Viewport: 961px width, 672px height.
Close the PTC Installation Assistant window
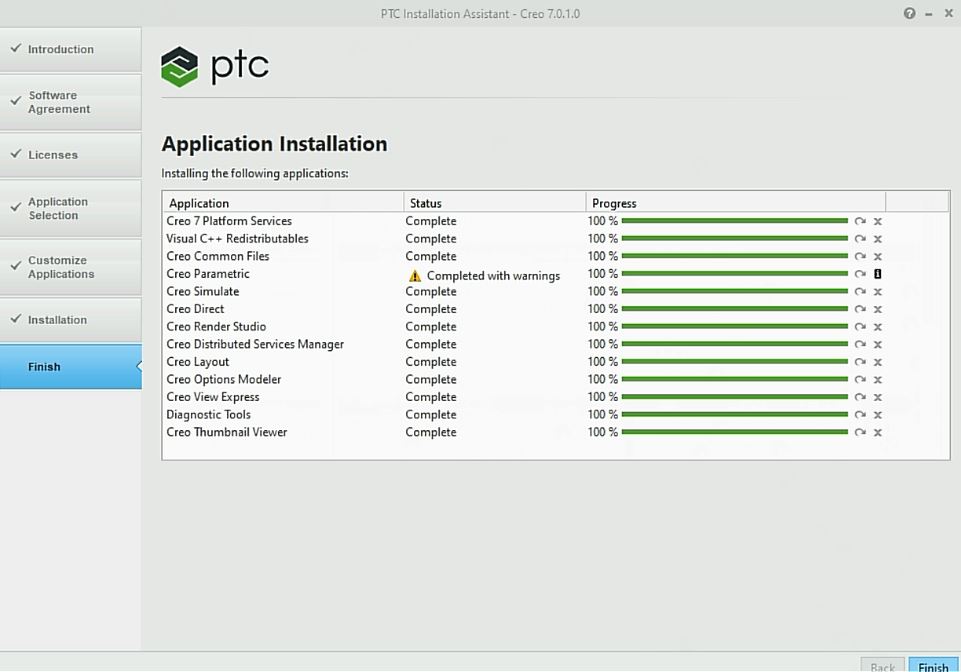coord(949,13)
